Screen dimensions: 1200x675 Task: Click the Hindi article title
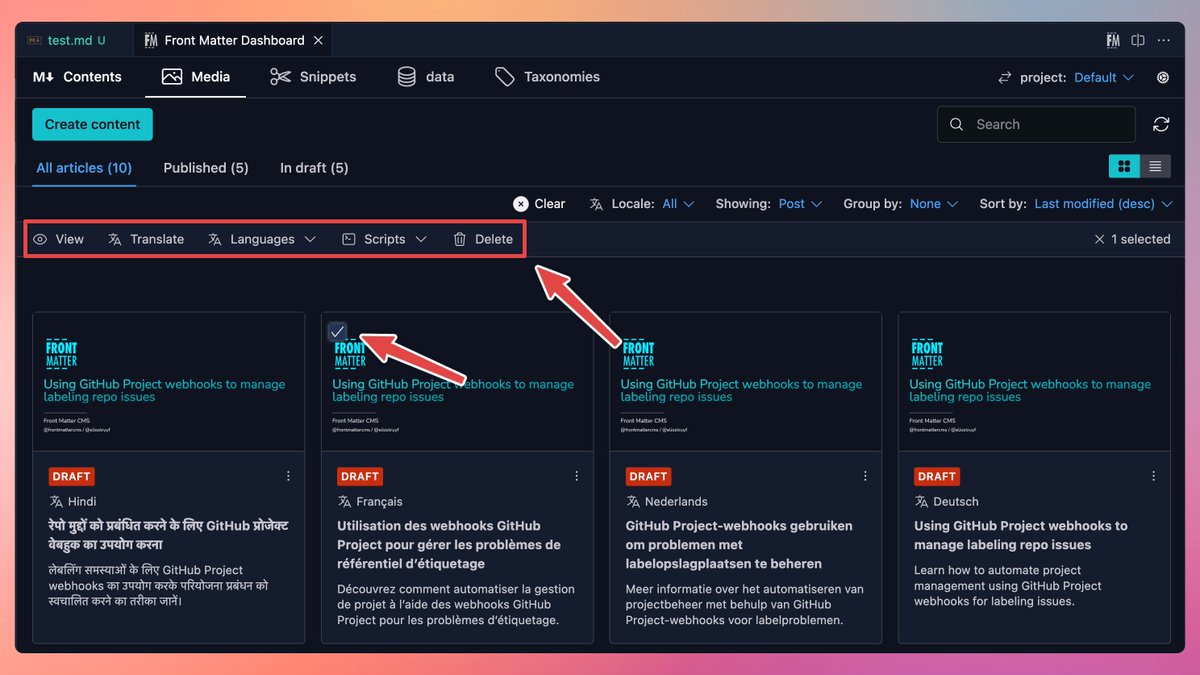click(x=169, y=535)
